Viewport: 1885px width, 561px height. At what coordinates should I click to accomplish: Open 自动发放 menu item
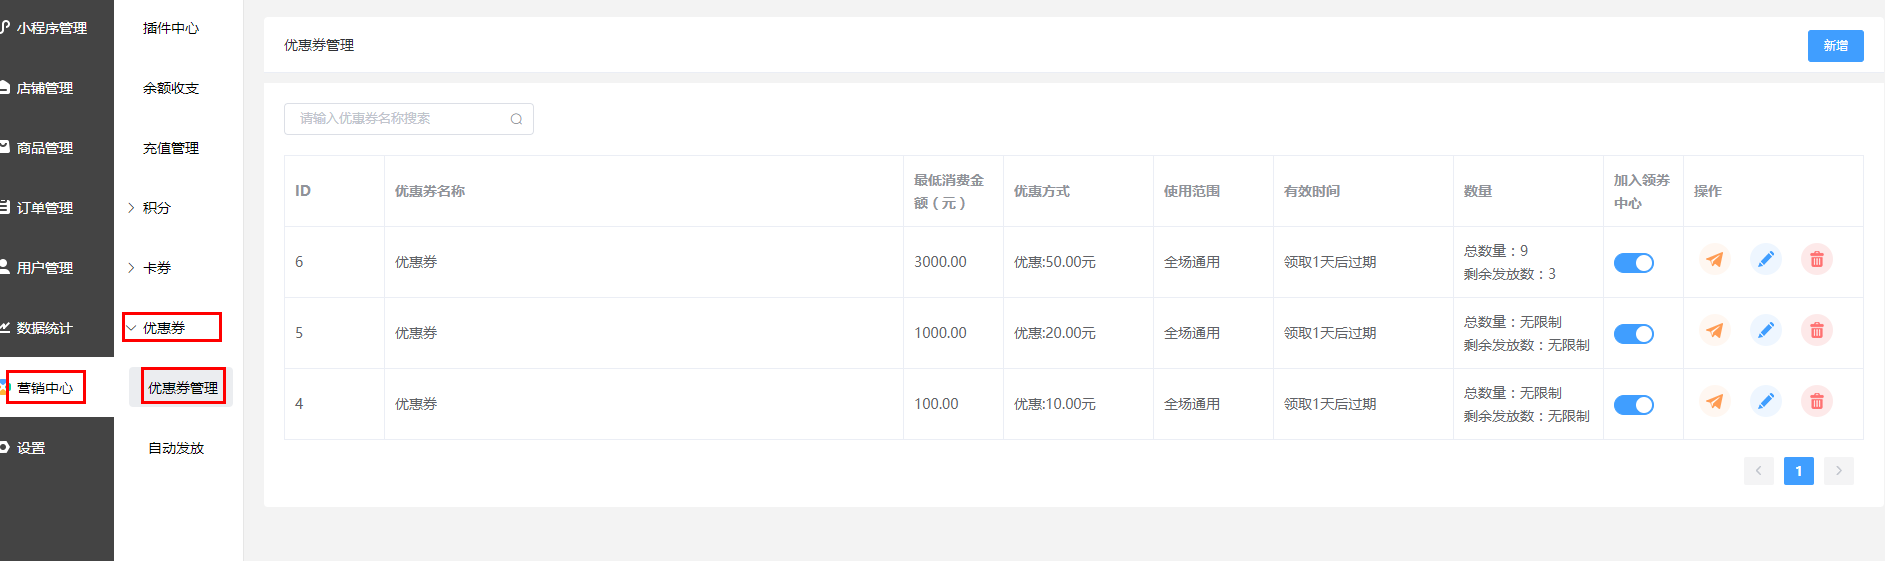pos(176,448)
